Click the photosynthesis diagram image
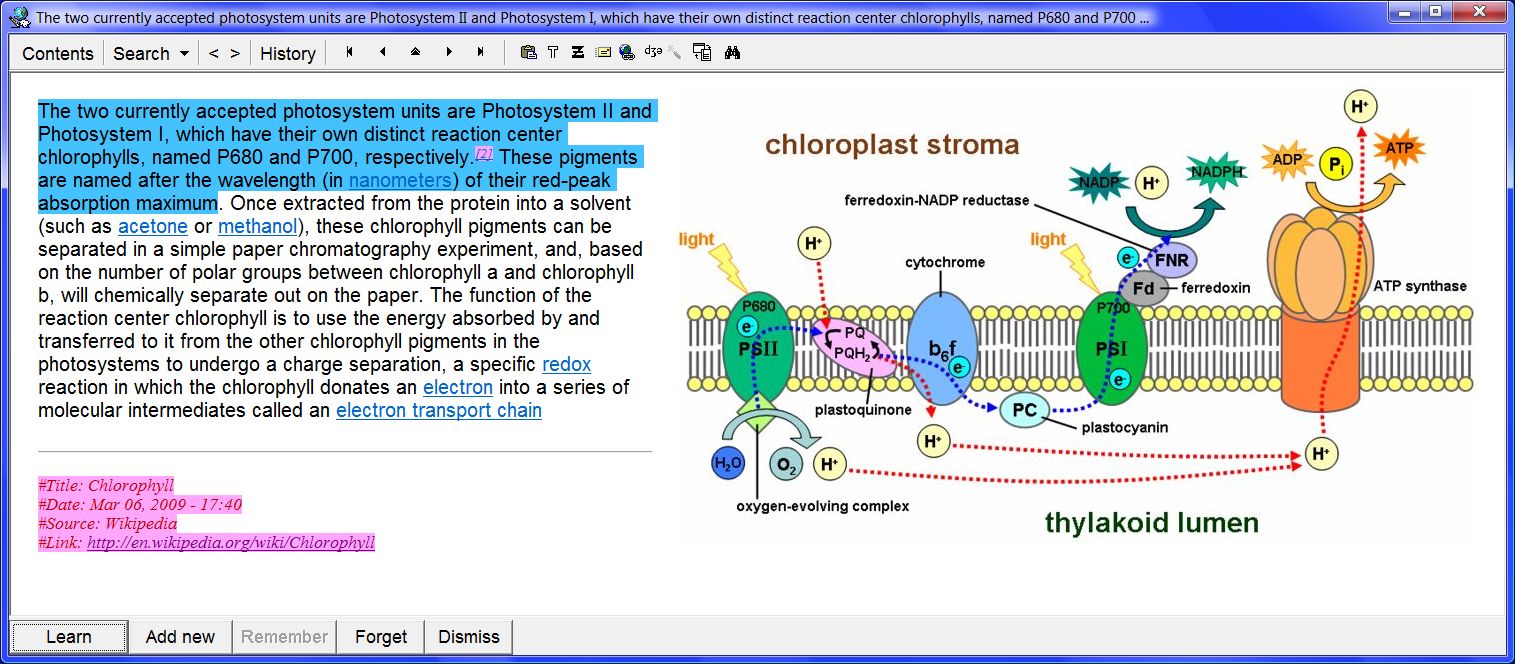The image size is (1515, 664). pos(1075,320)
